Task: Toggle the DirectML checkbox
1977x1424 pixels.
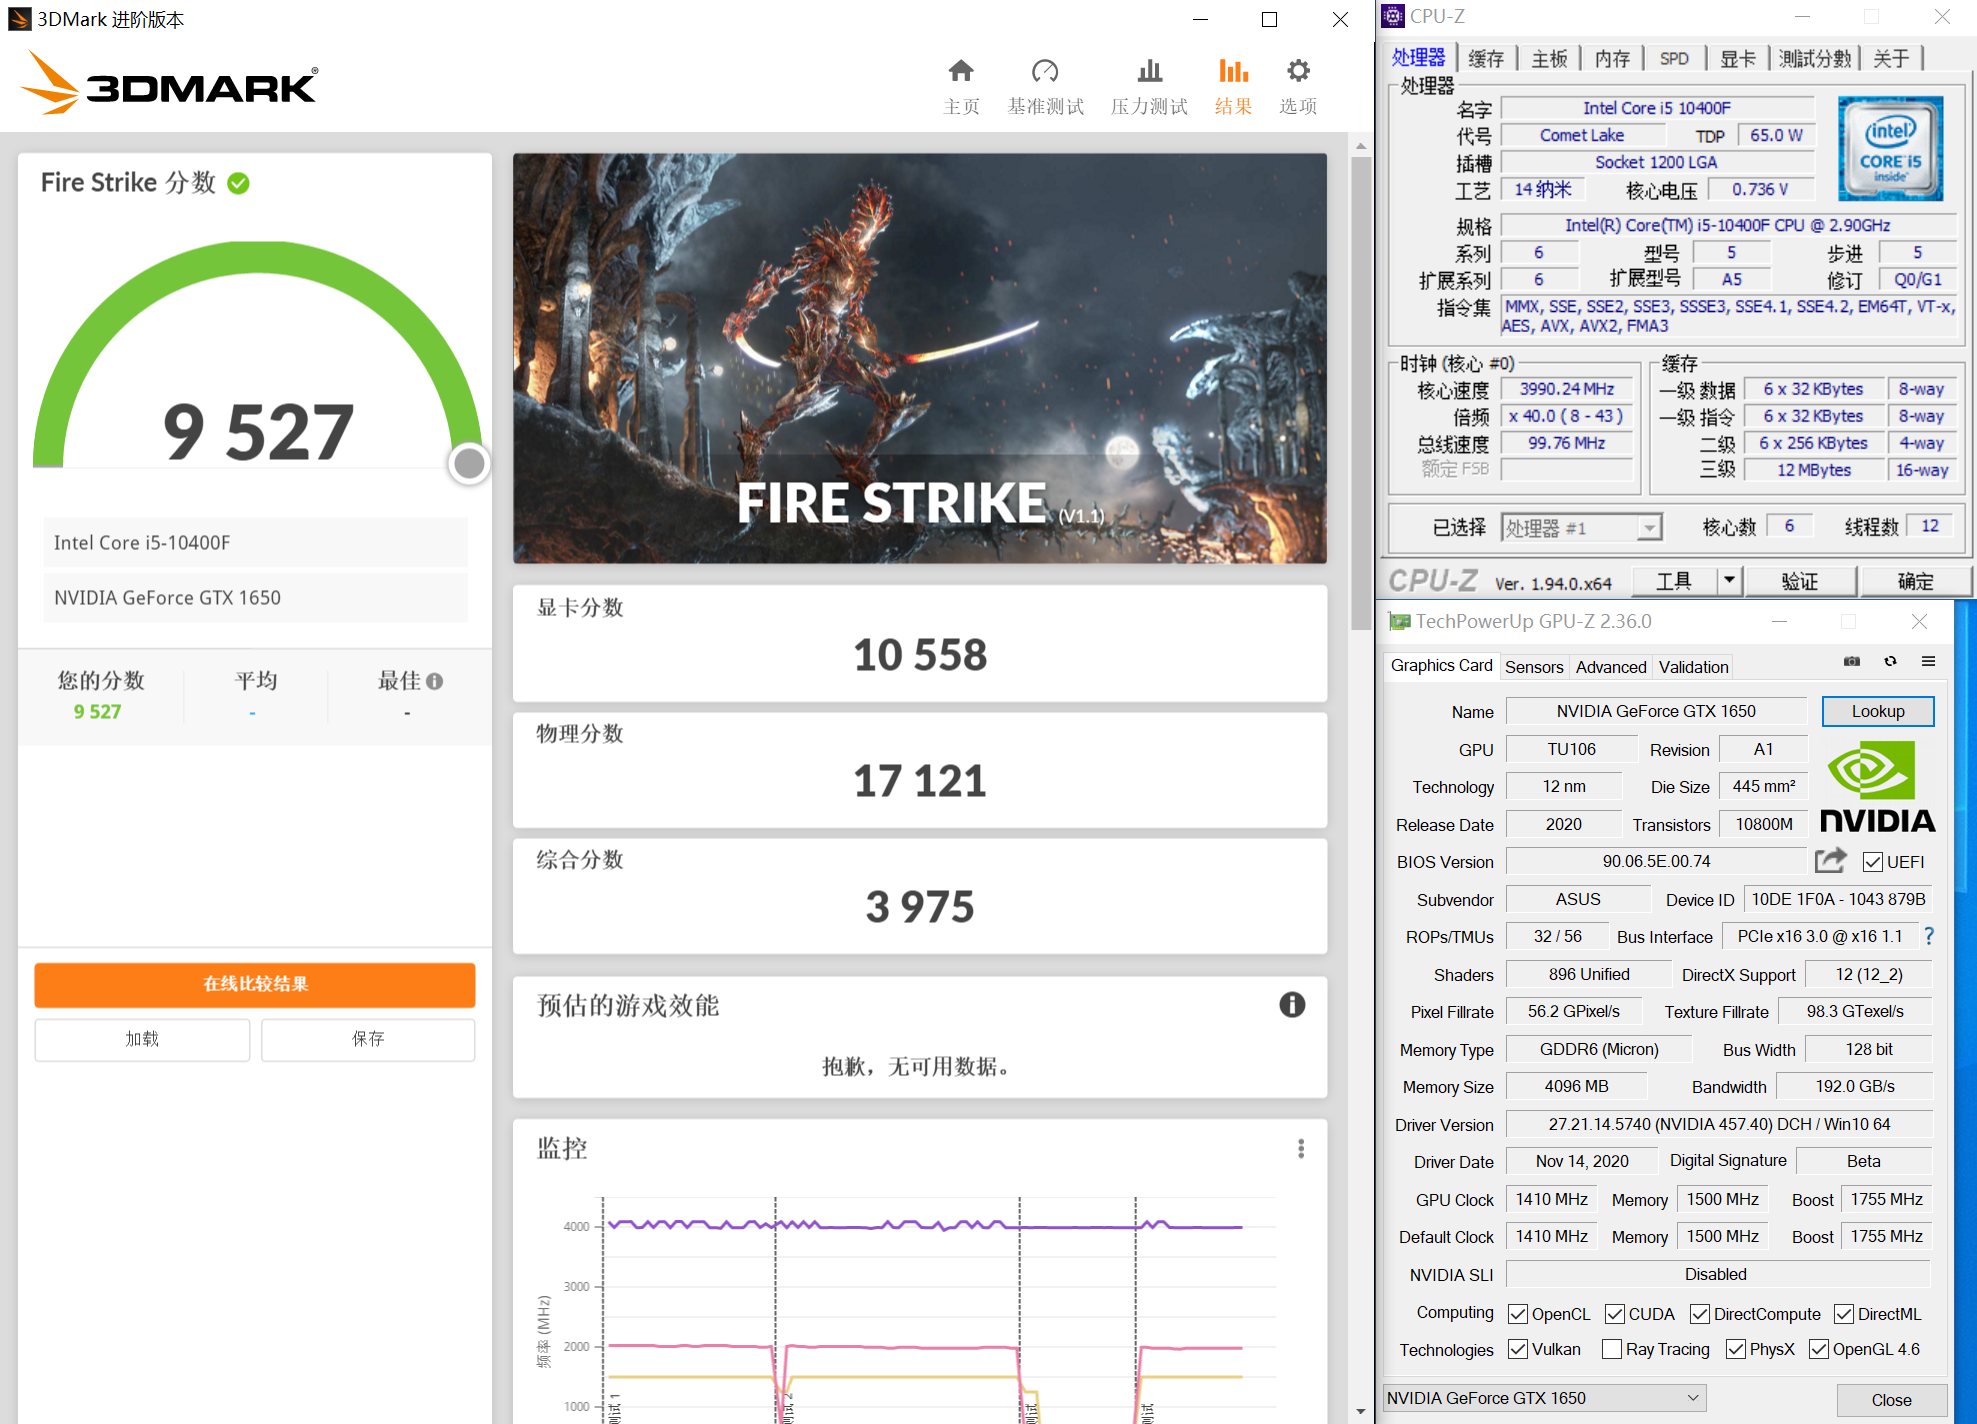Action: click(1844, 1314)
